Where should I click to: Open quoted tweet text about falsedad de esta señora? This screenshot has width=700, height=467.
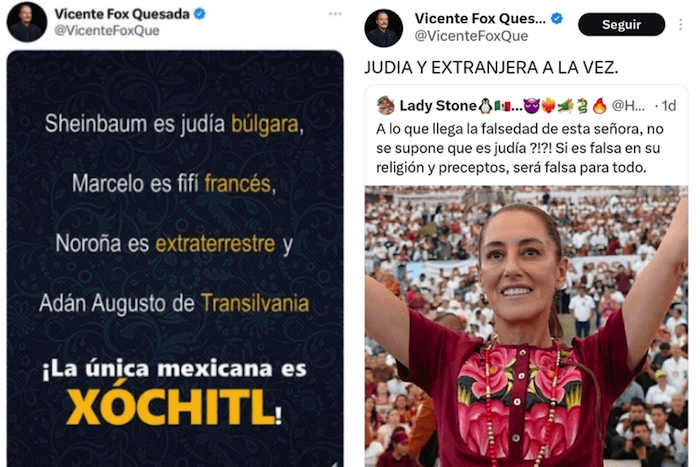click(519, 148)
